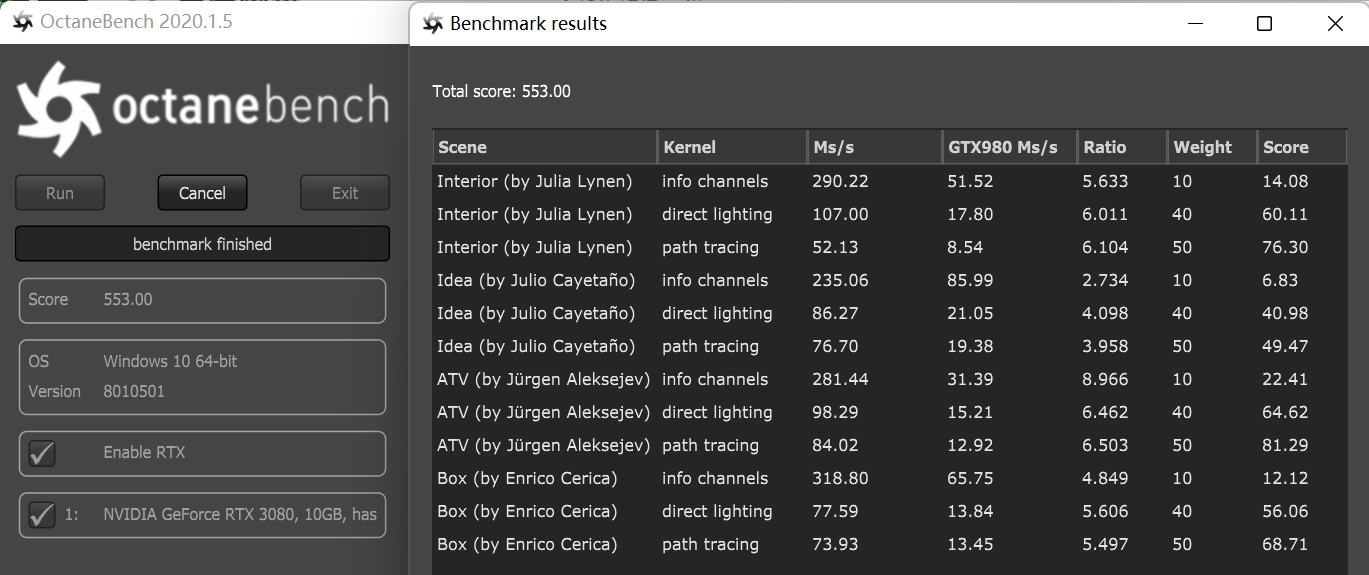Toggle the Enable RTX checkbox

pyautogui.click(x=42, y=453)
